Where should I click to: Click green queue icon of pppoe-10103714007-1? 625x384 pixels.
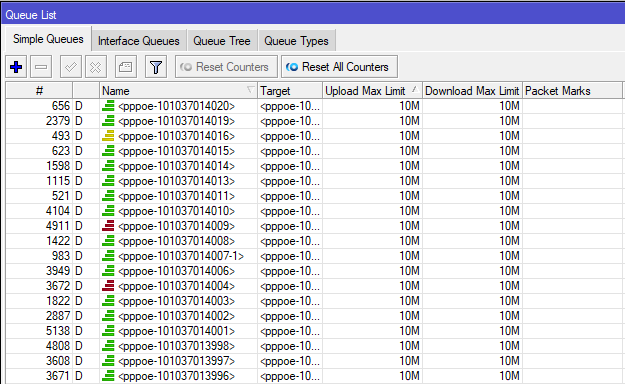click(108, 256)
